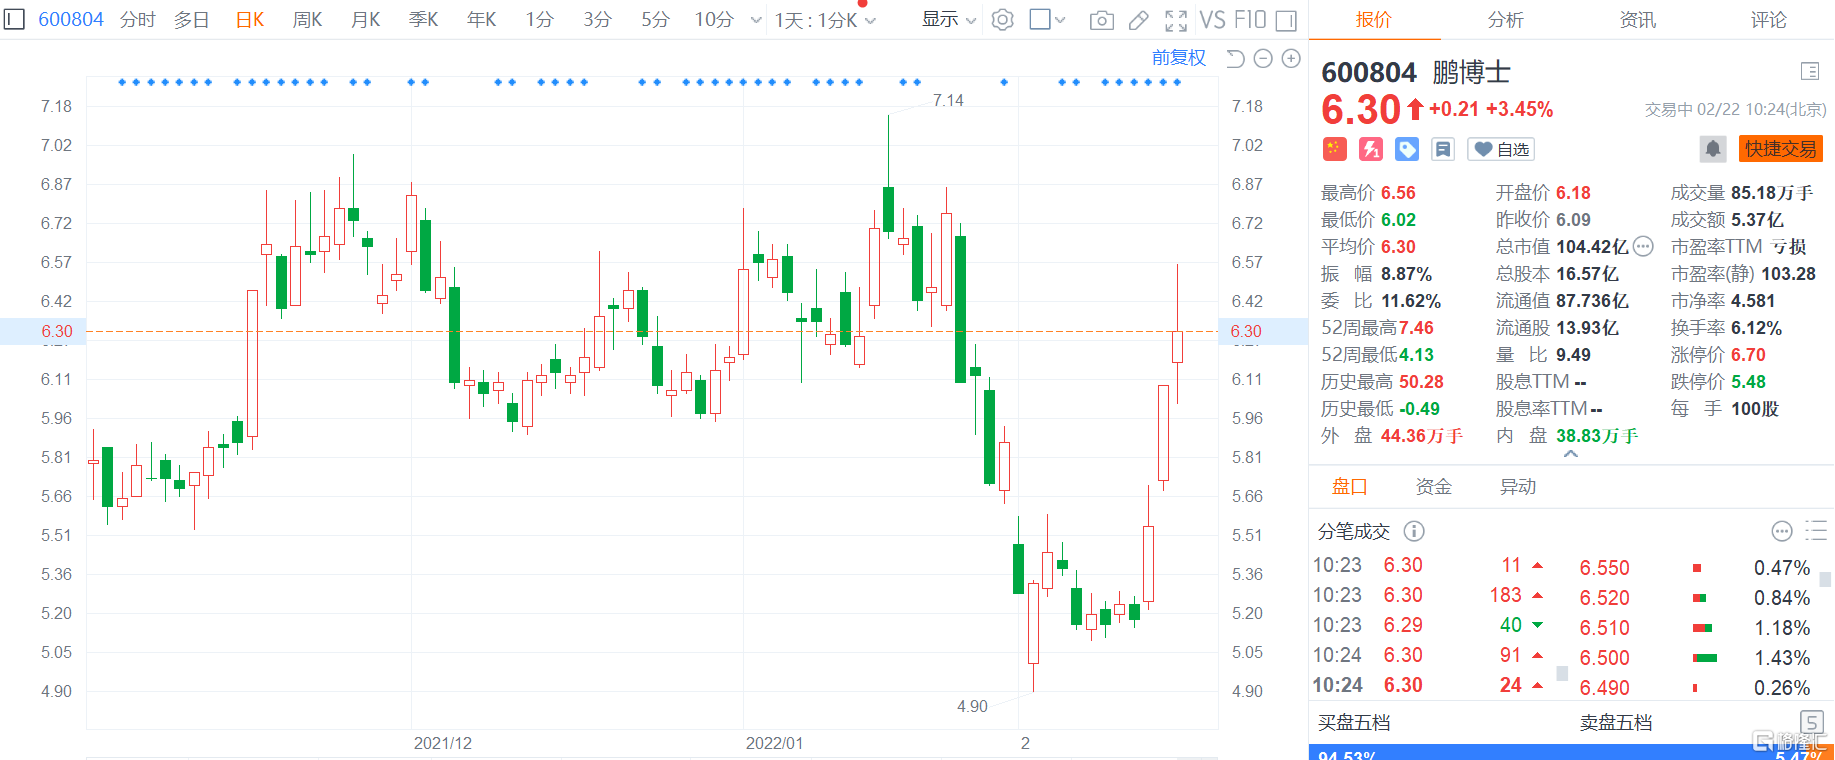This screenshot has height=760, width=1835.
Task: Click the 卖盘五档 heading
Action: 1616,722
